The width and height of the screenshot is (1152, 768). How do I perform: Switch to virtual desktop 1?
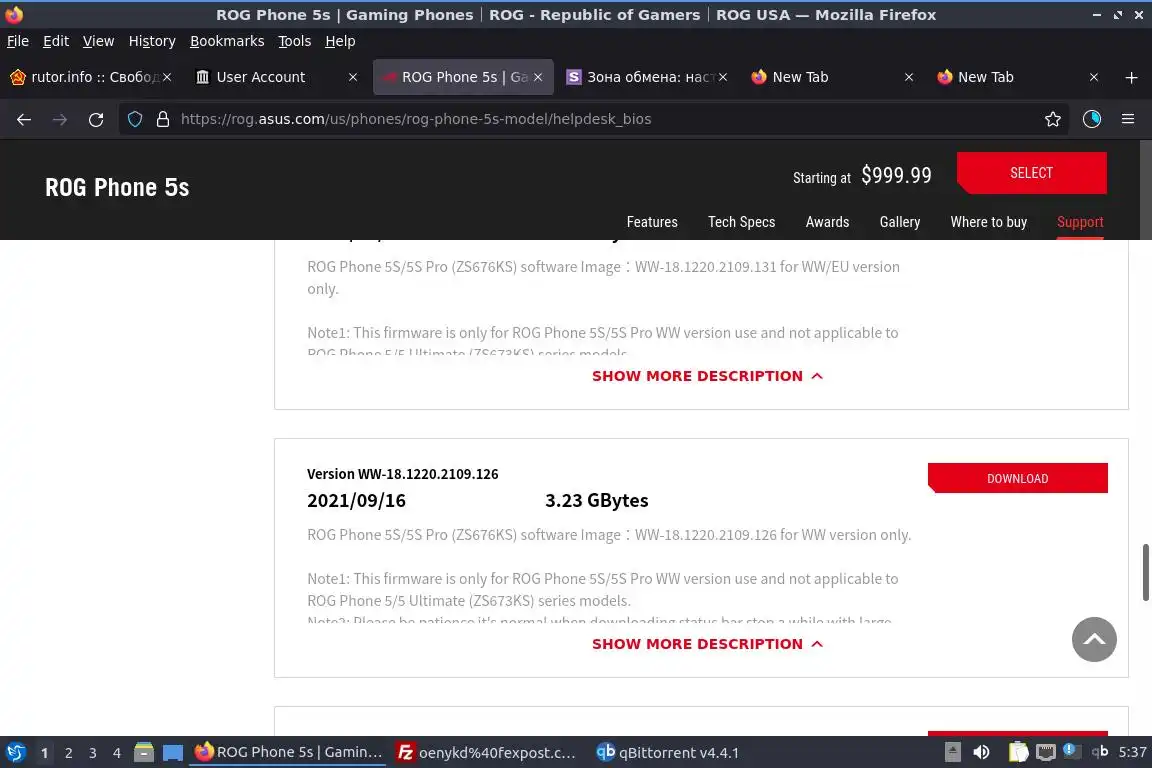click(44, 753)
